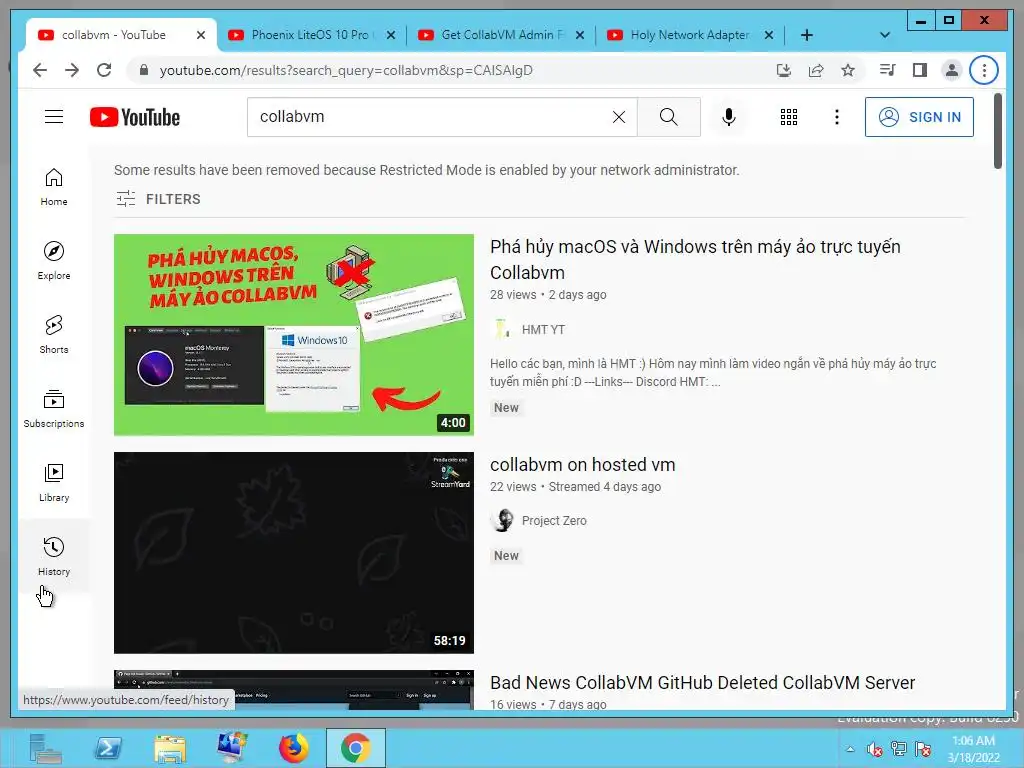Open File Explorer from the taskbar
This screenshot has width=1024, height=768.
pyautogui.click(x=170, y=748)
